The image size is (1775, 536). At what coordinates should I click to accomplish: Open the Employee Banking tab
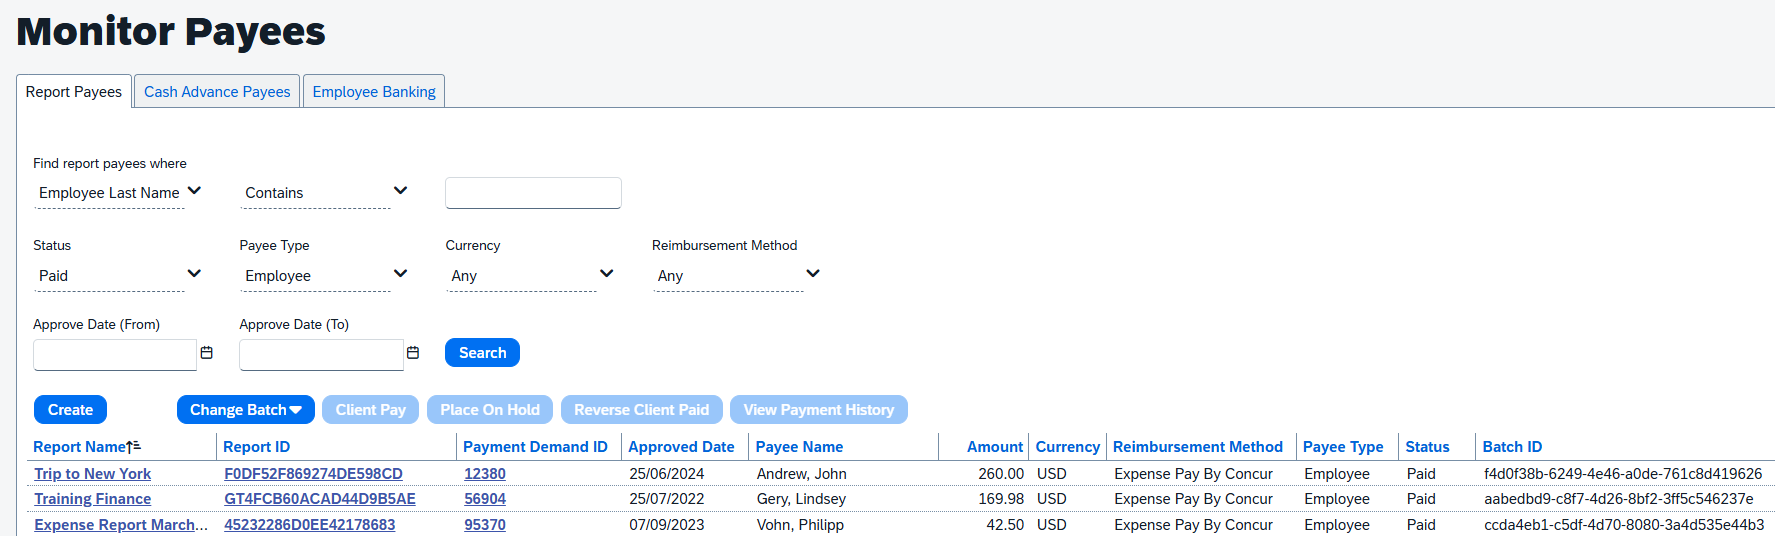pos(374,92)
